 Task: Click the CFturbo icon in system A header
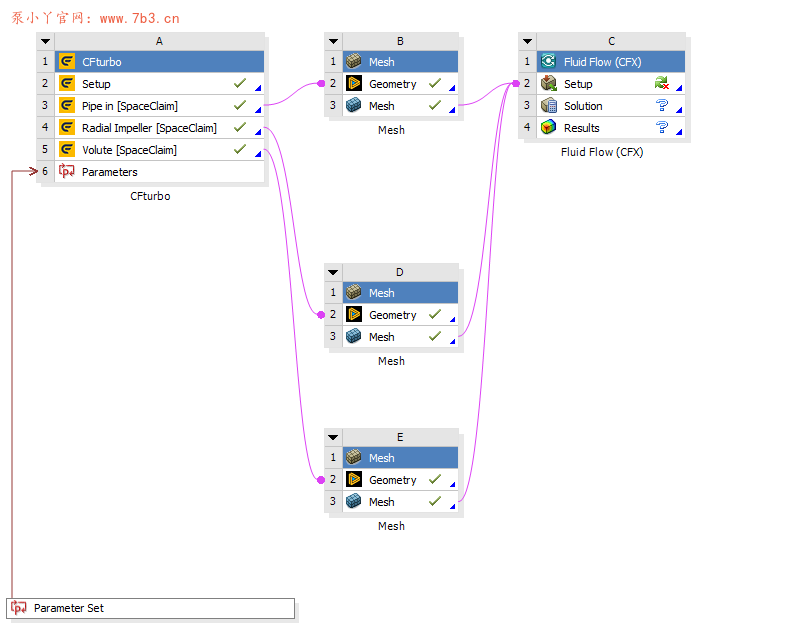tap(67, 62)
